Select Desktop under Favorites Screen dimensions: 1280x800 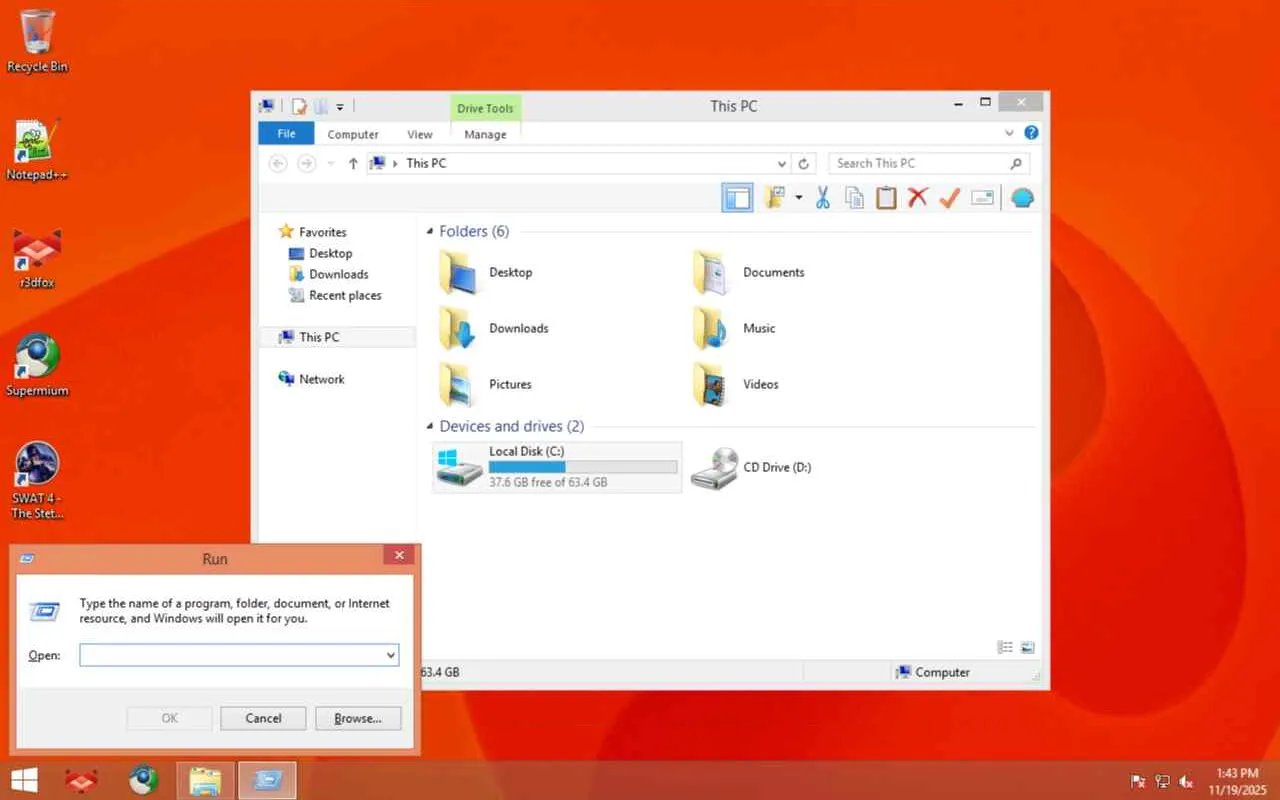(330, 253)
